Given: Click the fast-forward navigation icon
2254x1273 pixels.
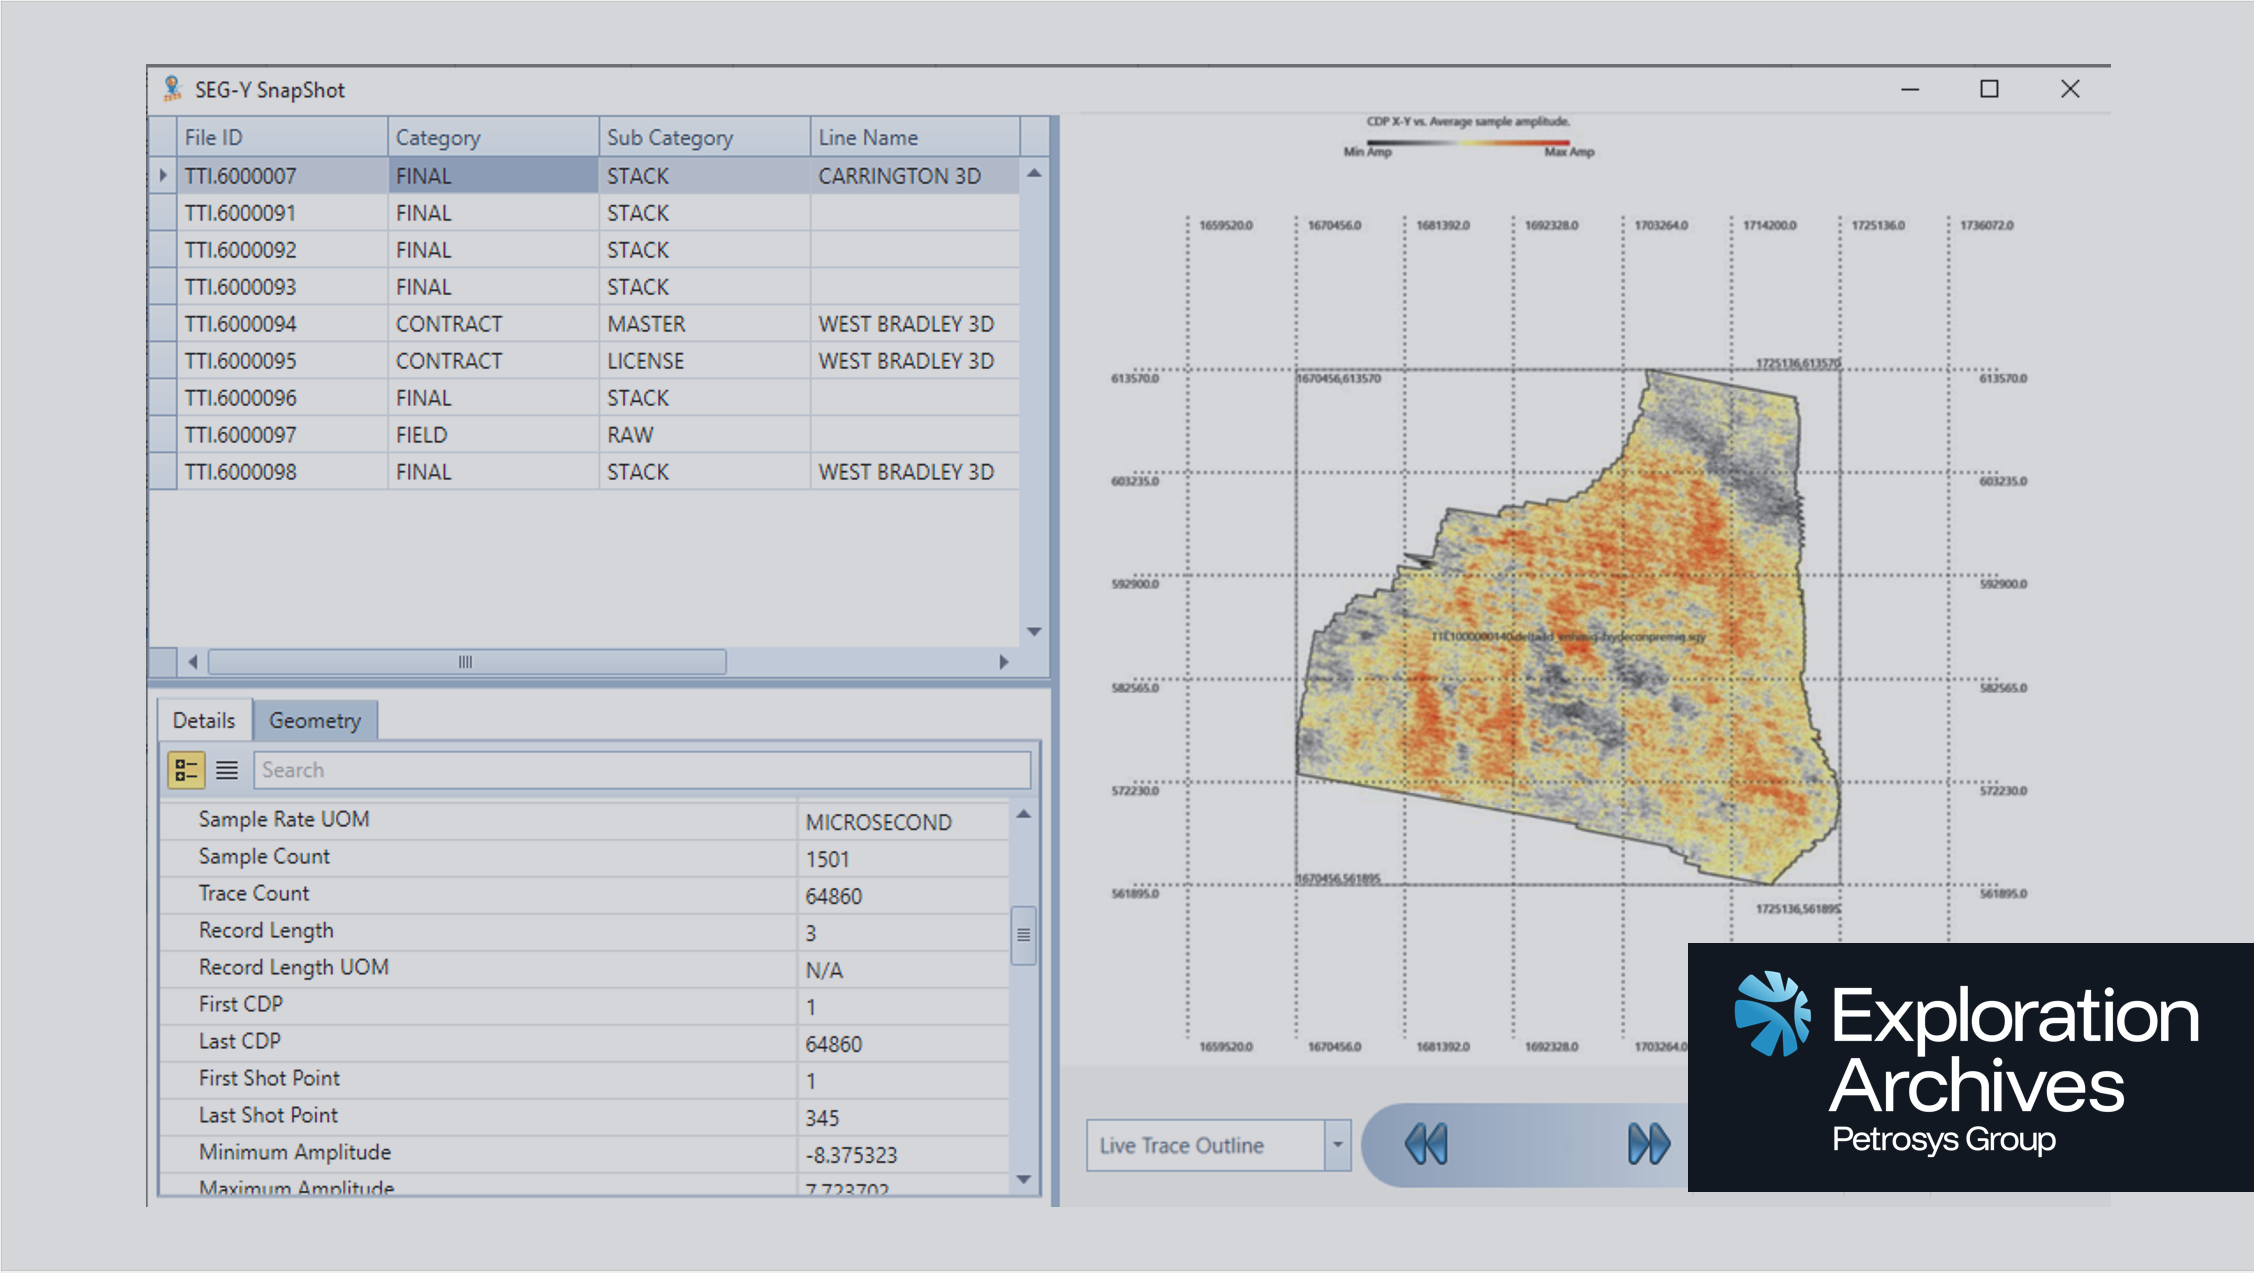Looking at the screenshot, I should [x=1648, y=1144].
